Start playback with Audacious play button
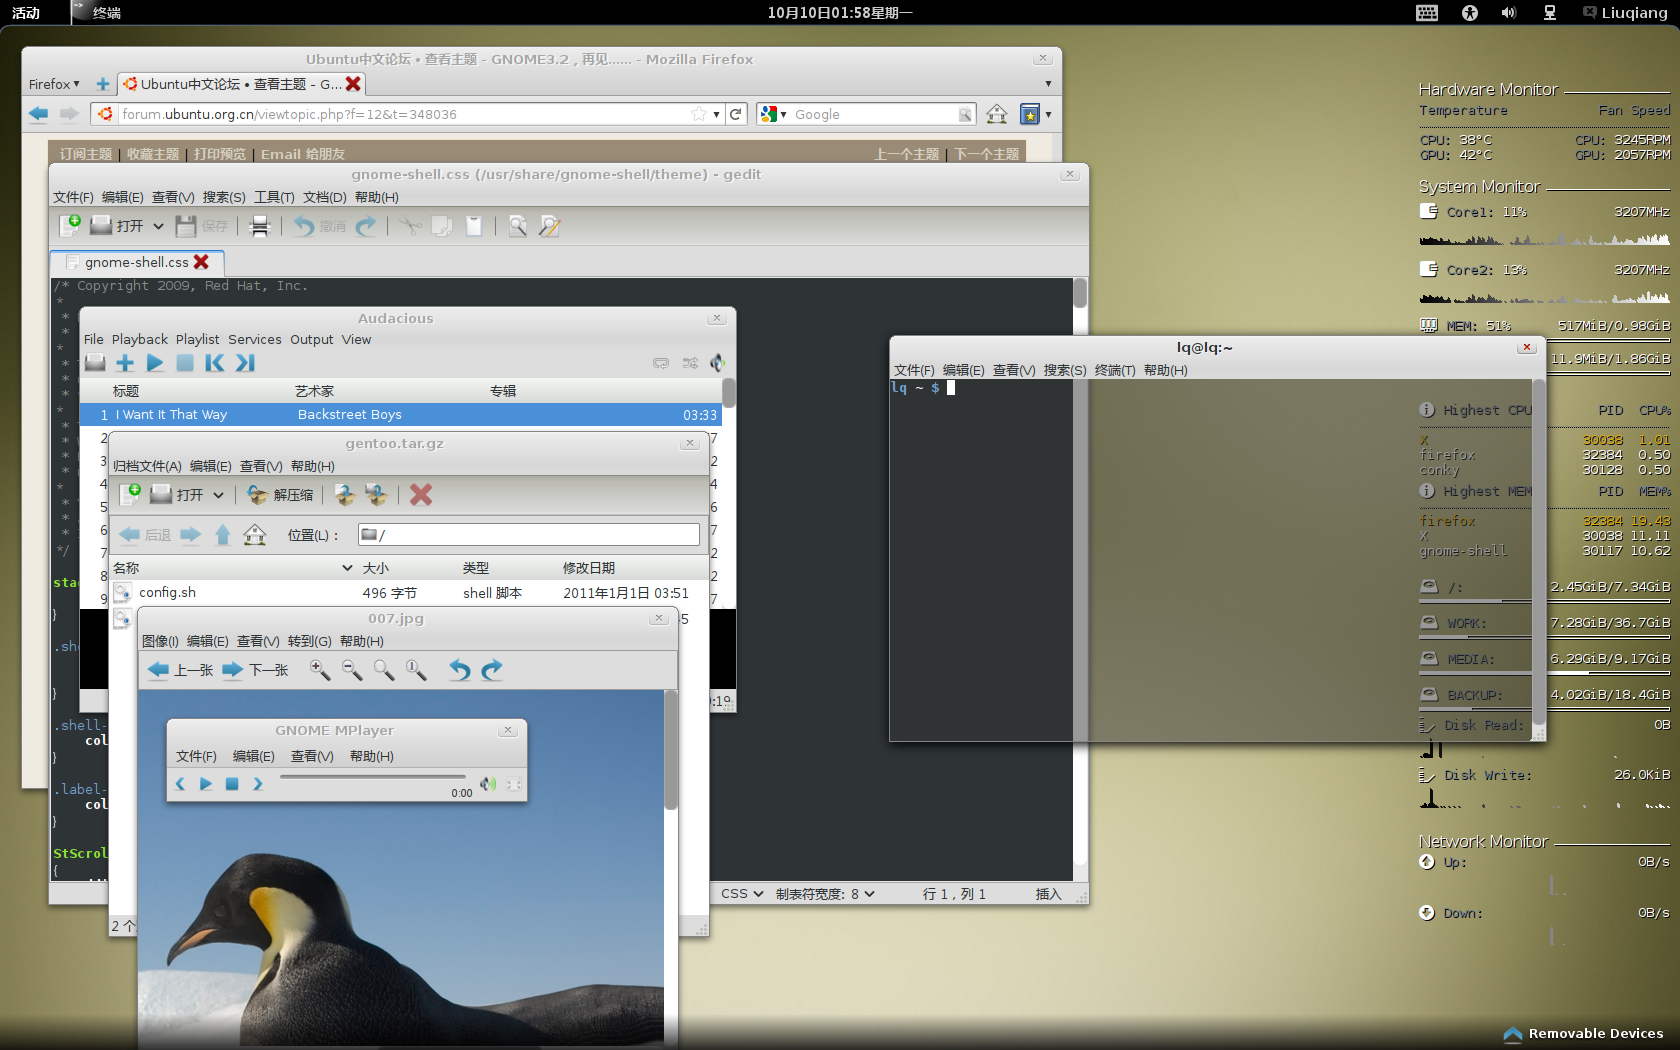 [155, 363]
